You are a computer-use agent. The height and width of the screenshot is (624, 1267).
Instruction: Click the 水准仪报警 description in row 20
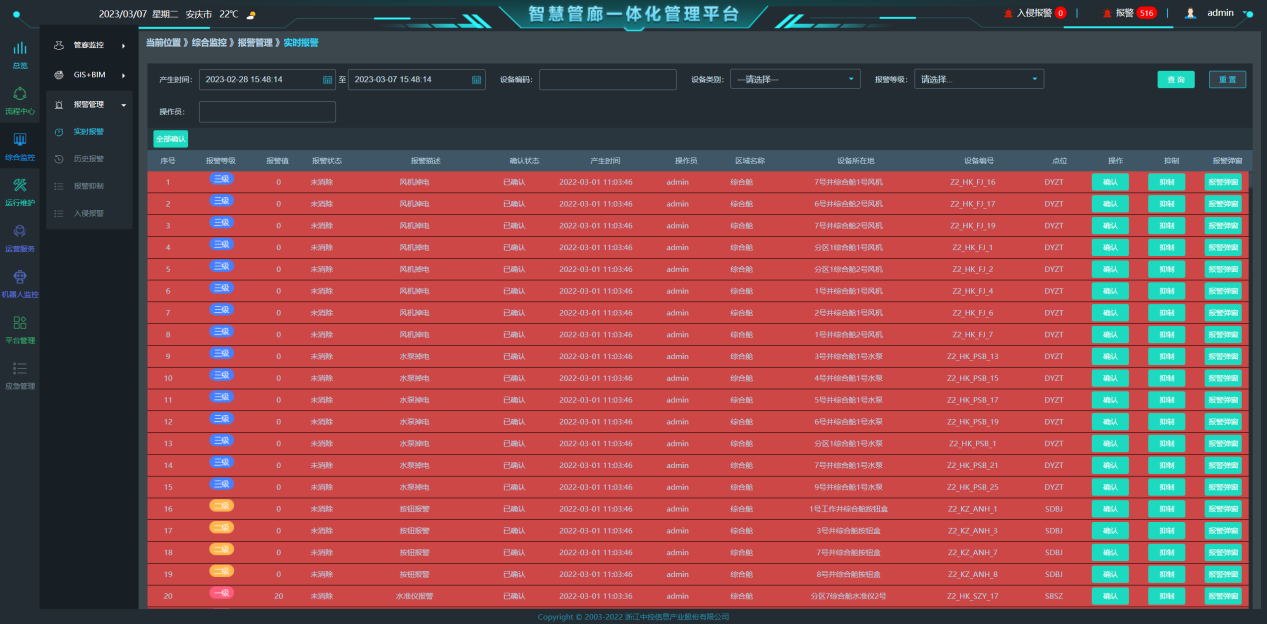[x=413, y=596]
